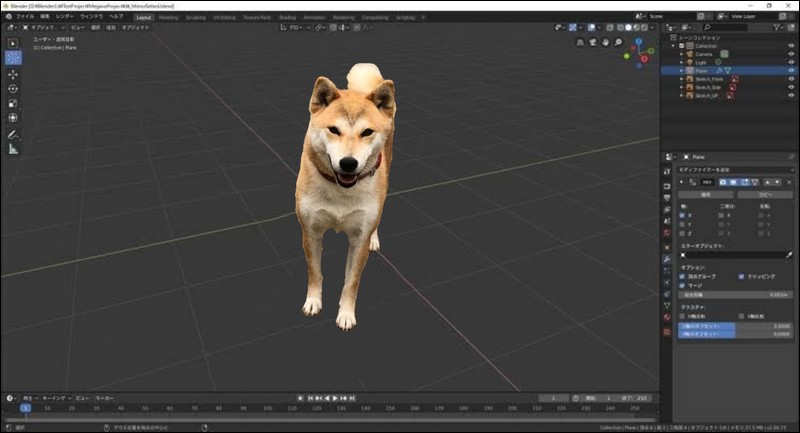Click the Play animation button in timeline

point(335,398)
